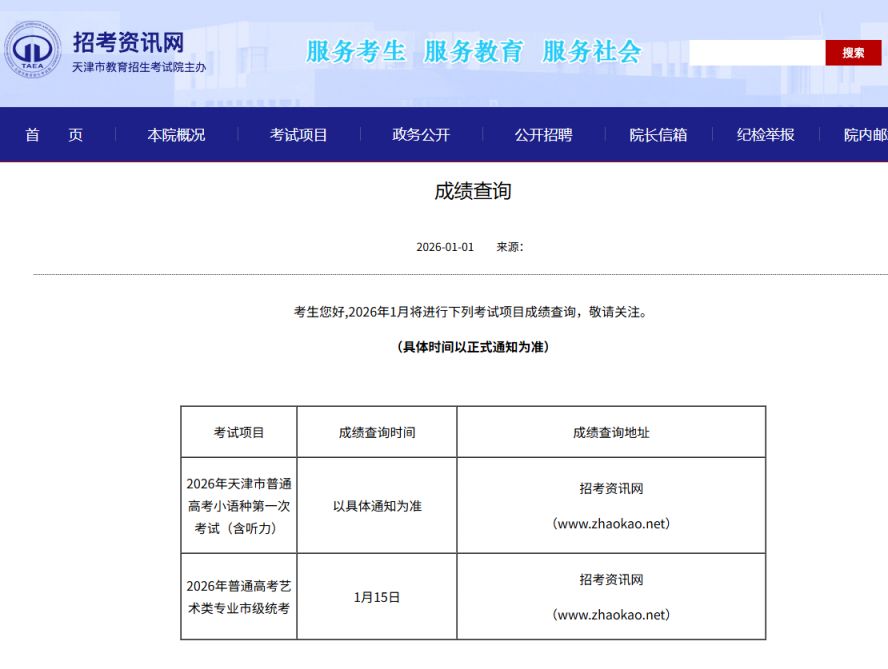Click the 成绩查询 page heading
Viewport: 888px width, 669px height.
[472, 192]
